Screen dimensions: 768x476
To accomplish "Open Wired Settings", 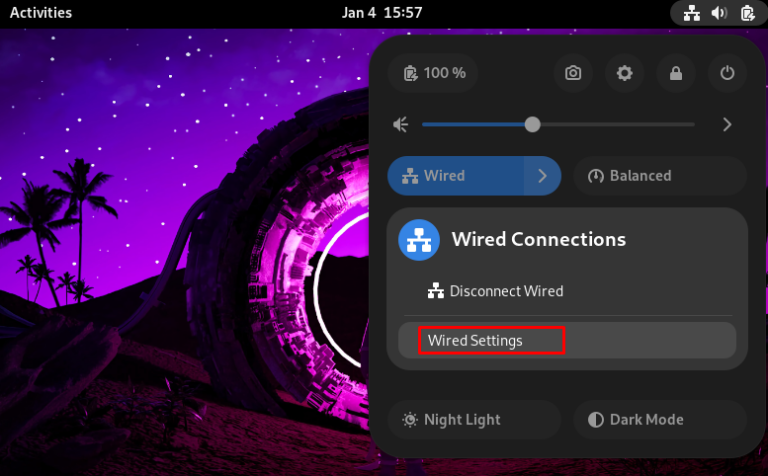I will coord(490,341).
